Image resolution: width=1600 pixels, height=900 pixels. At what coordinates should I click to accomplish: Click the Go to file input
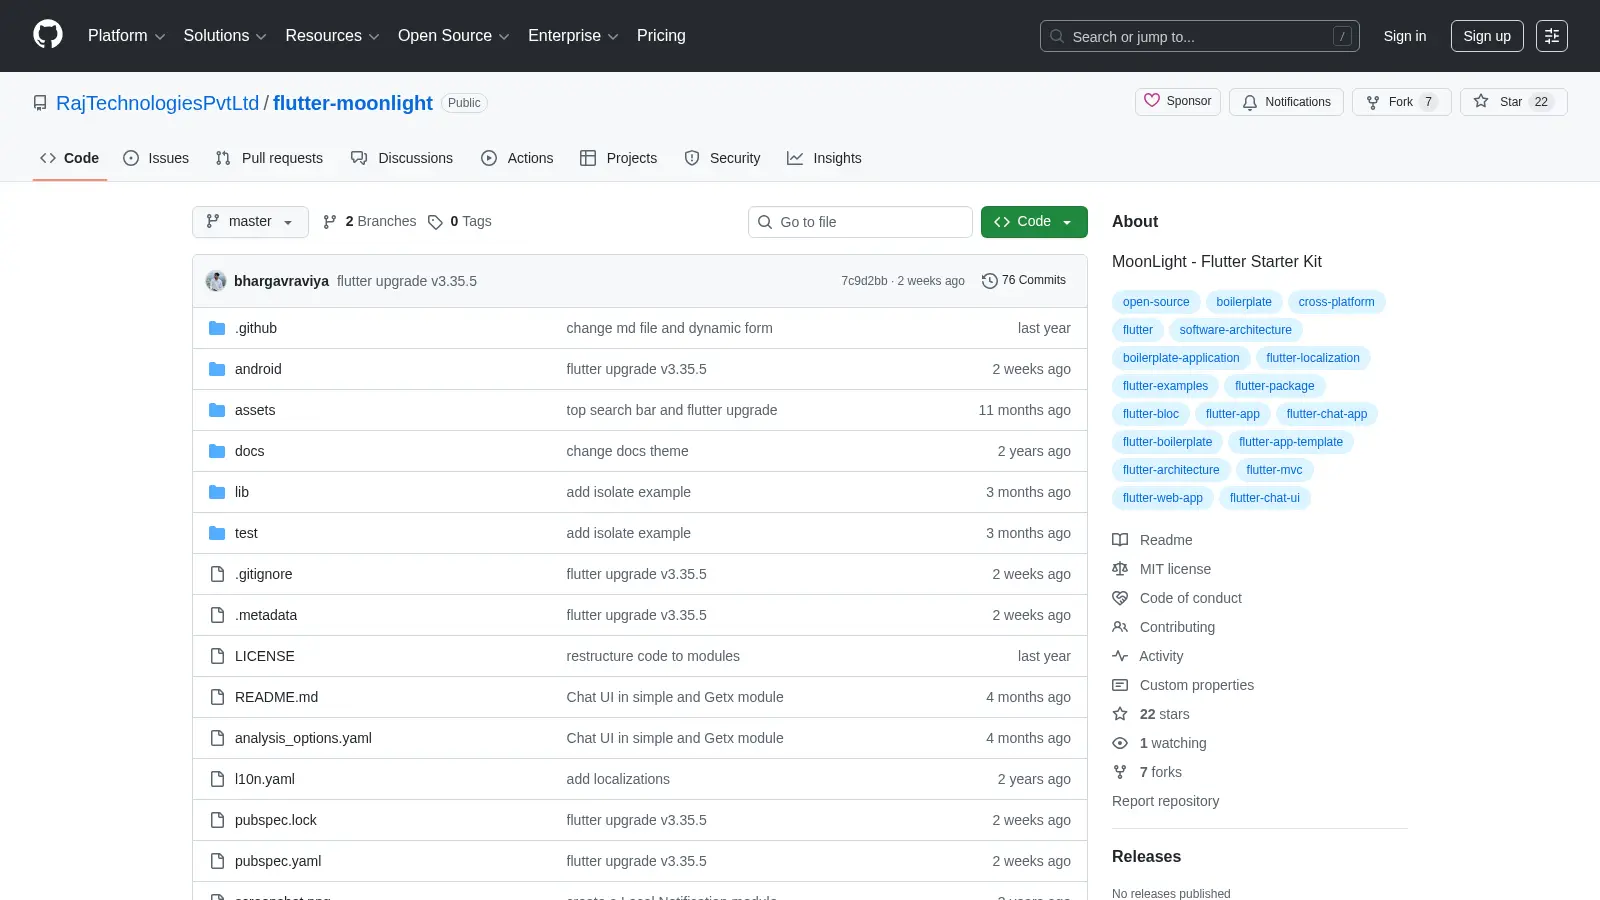click(860, 222)
